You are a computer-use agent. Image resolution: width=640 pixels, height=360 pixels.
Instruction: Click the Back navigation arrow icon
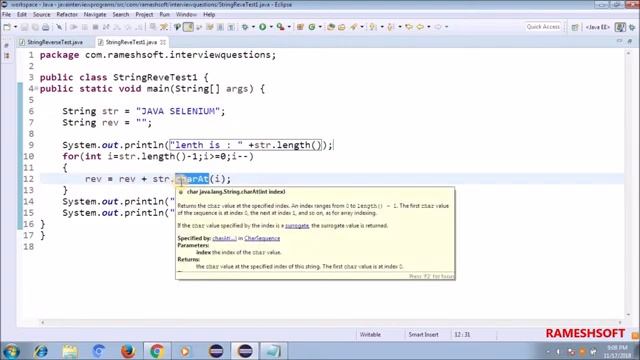click(420, 27)
